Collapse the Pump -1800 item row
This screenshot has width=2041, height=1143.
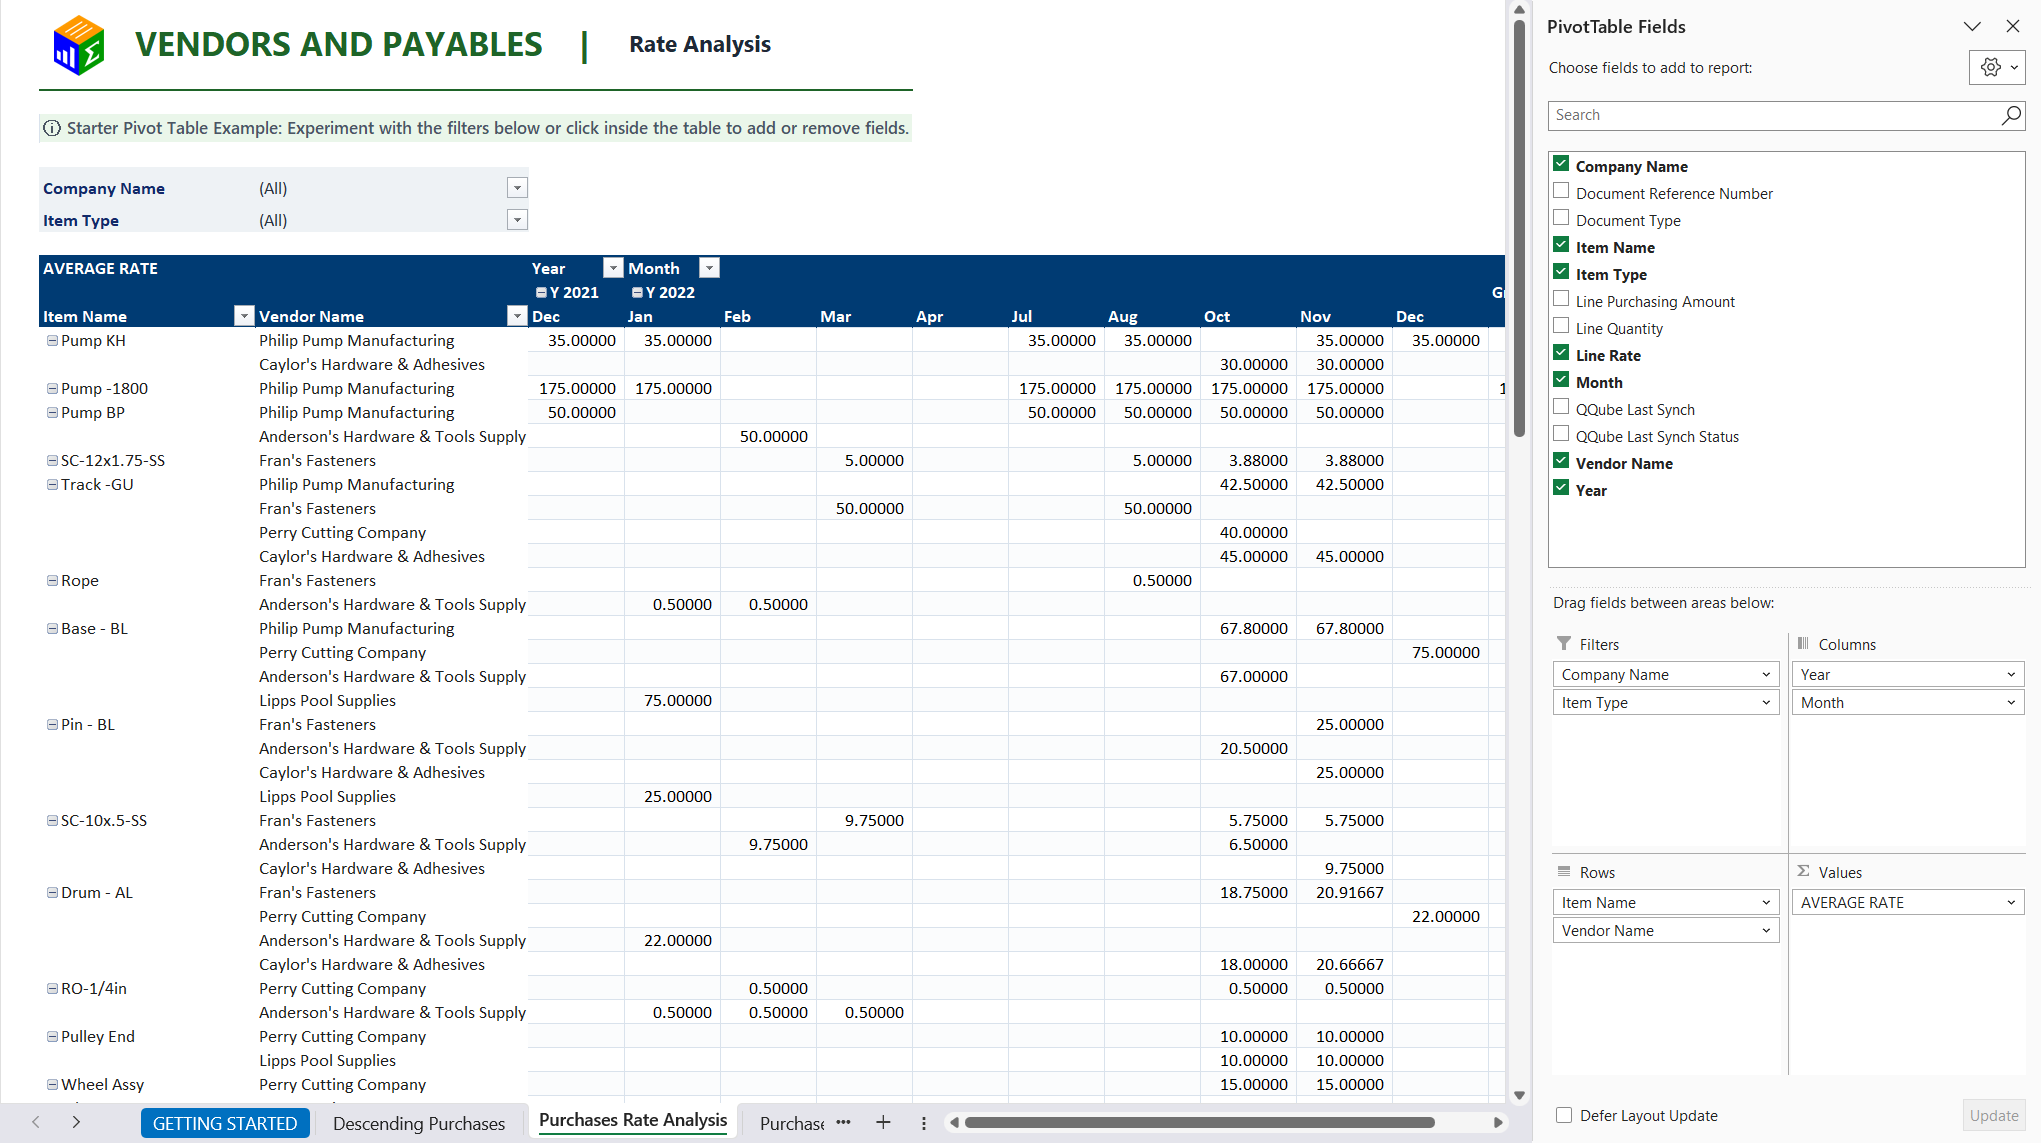52,388
